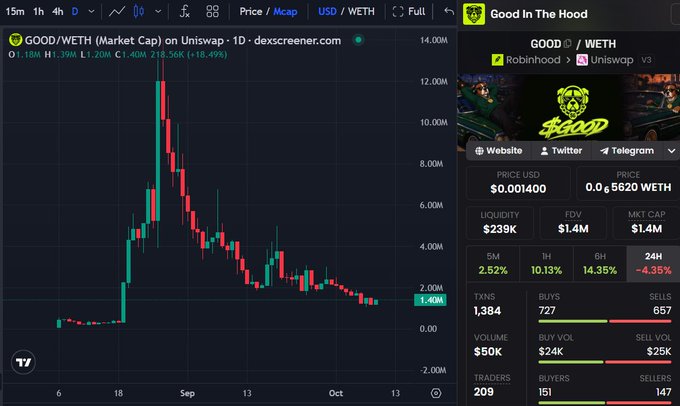Click the GOOD logo in chart legend
This screenshot has height=406, width=680.
click(x=16, y=40)
